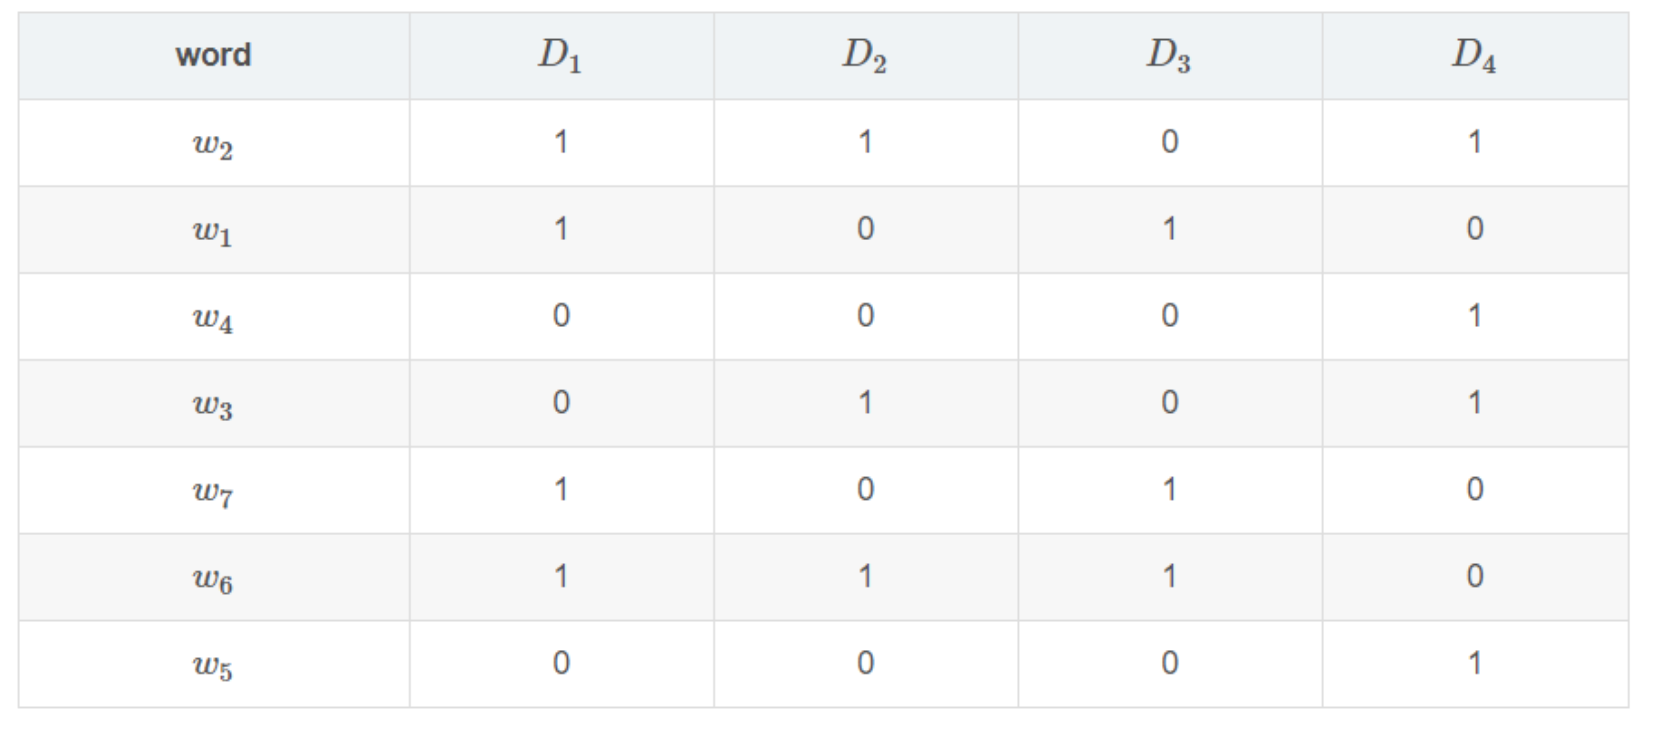Click the w1 row label
The height and width of the screenshot is (734, 1658).
click(x=213, y=230)
